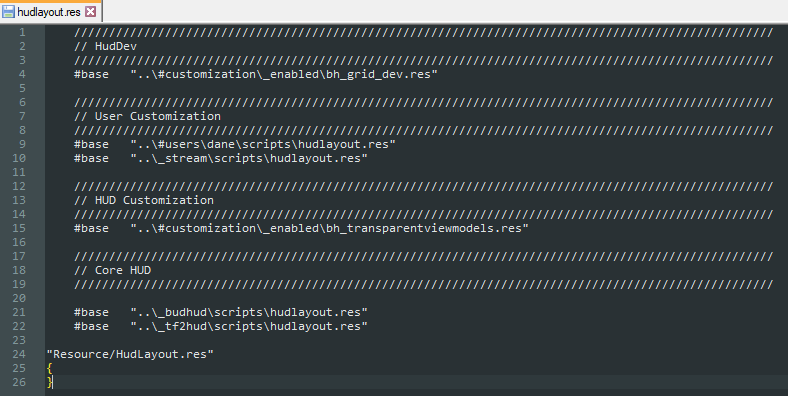The image size is (788, 396).
Task: Click the User Customization comment line
Action: tap(147, 117)
